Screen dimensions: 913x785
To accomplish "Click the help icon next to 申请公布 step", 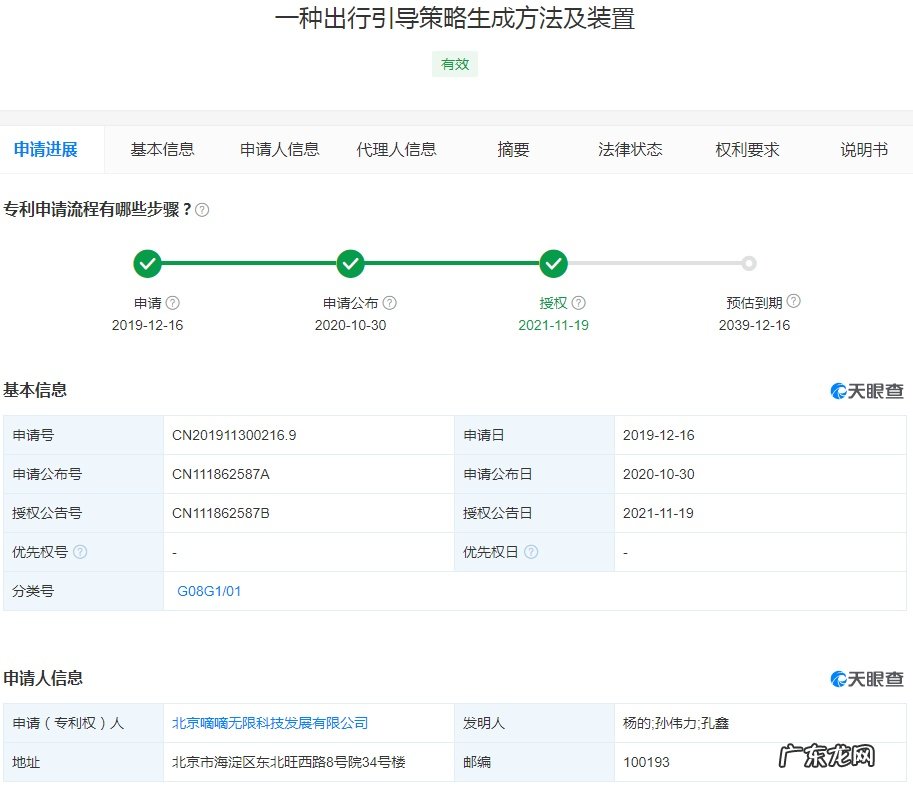I will click(390, 301).
